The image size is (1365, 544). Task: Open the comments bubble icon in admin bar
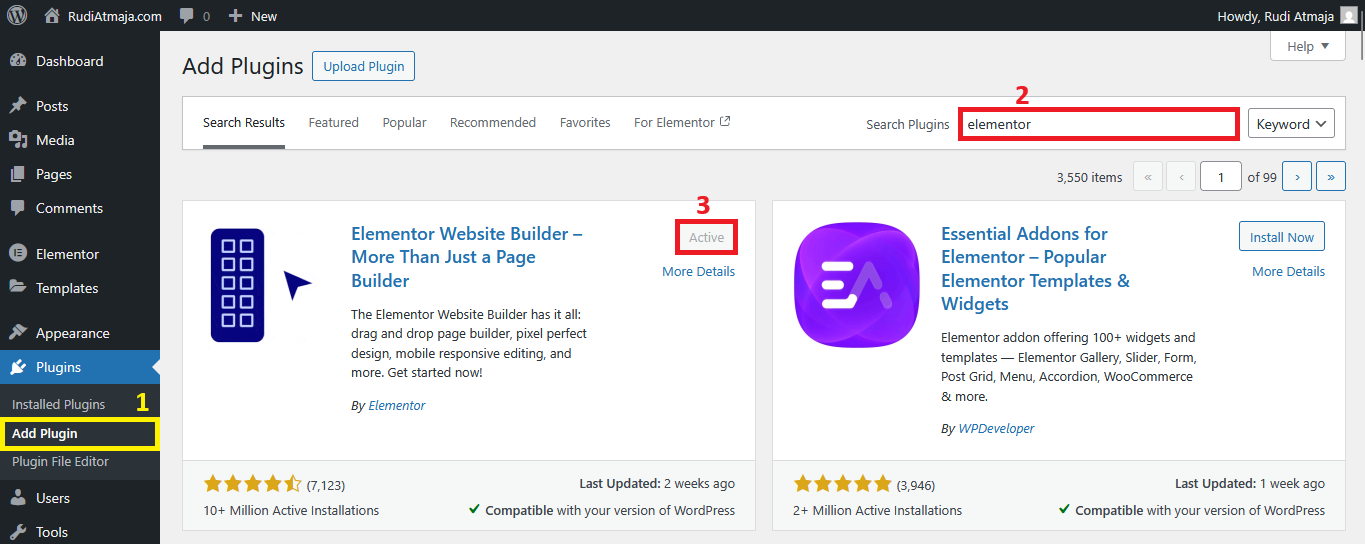click(x=187, y=16)
